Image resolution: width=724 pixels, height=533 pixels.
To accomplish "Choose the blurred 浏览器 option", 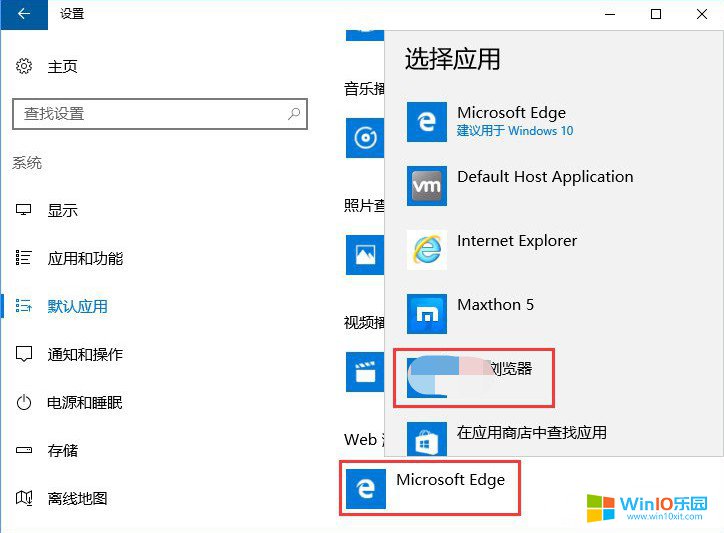I will (x=474, y=378).
